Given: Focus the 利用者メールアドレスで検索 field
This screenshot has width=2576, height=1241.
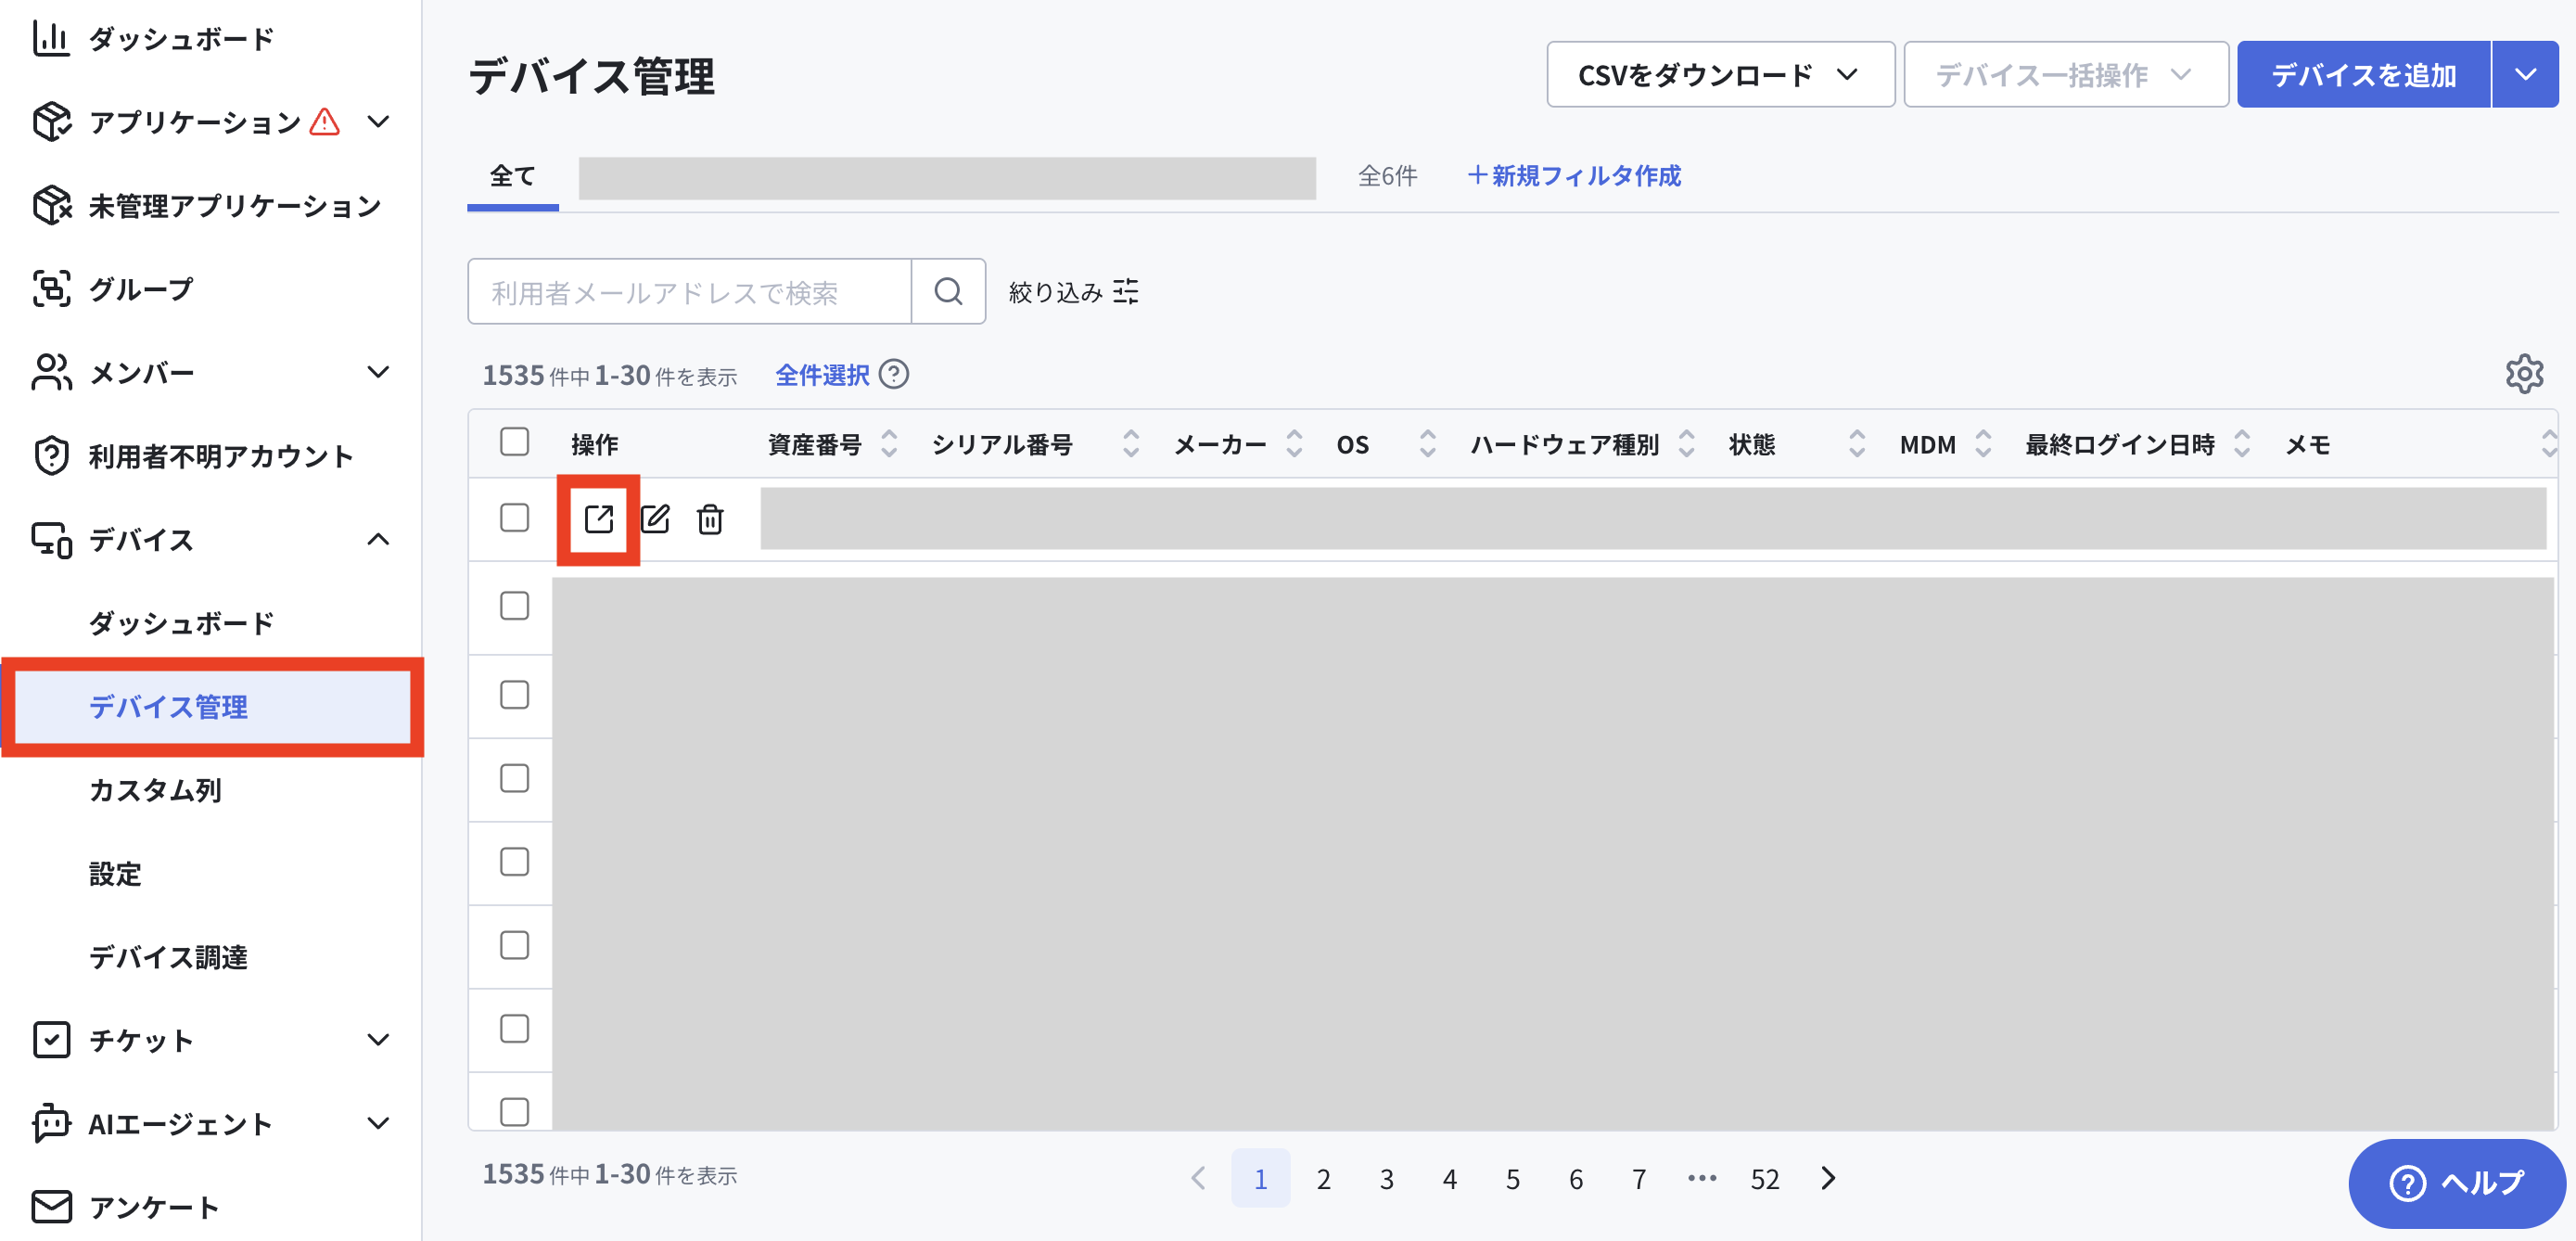Looking at the screenshot, I should (690, 292).
